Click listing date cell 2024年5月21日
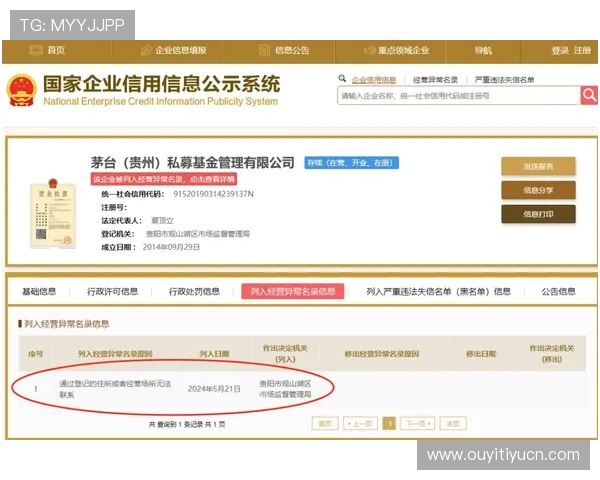 [214, 389]
